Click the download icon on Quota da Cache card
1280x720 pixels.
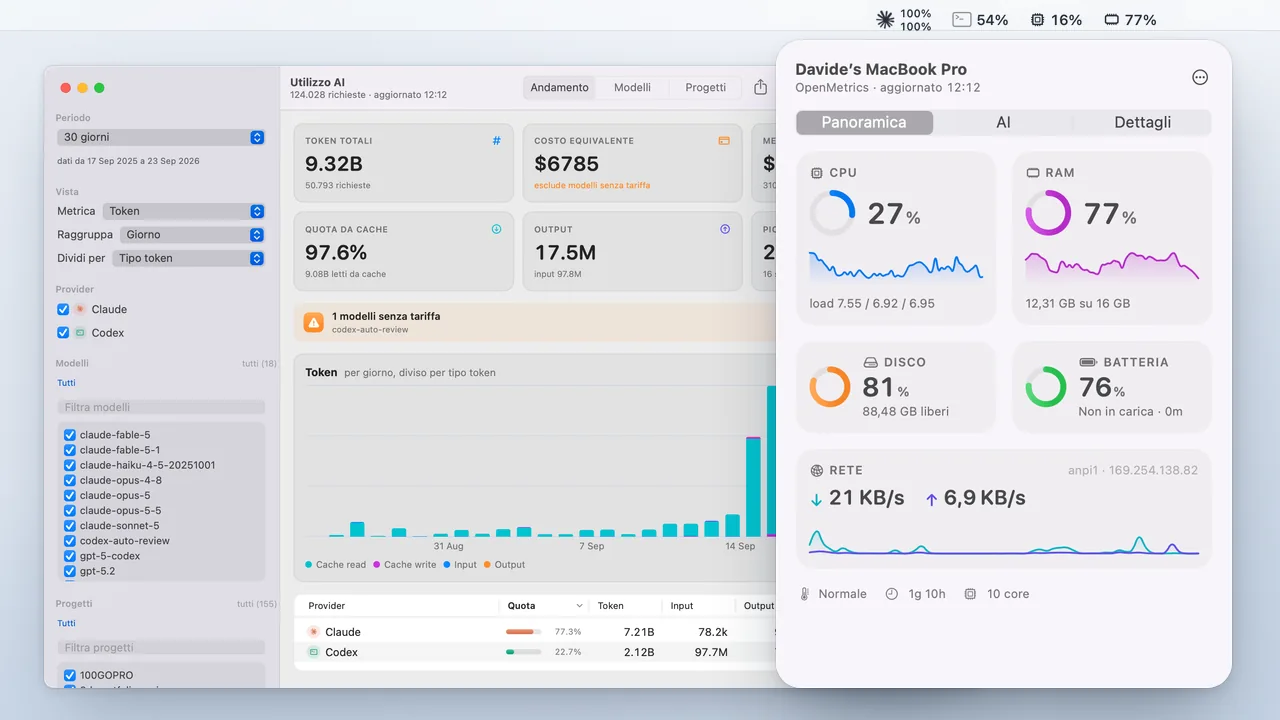click(x=496, y=229)
